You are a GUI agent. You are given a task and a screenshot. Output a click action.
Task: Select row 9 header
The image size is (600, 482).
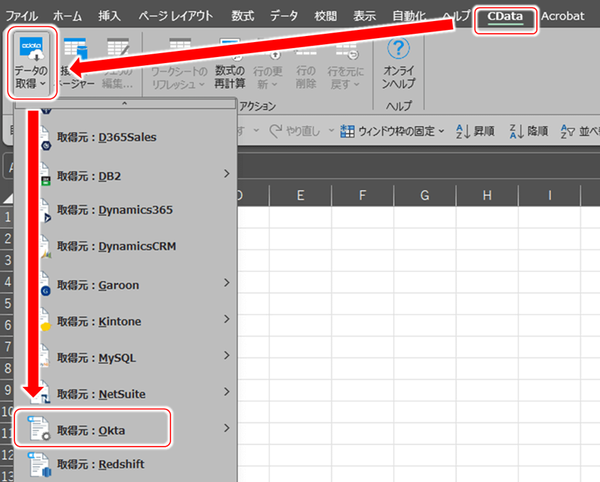[x=7, y=390]
